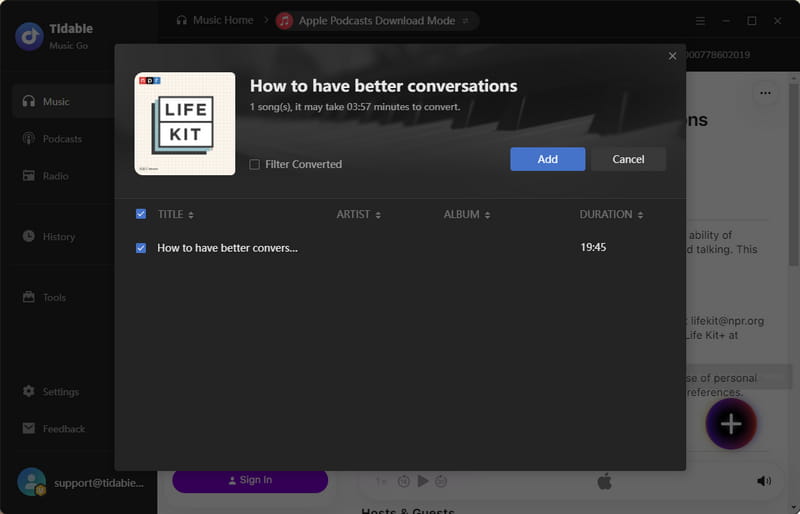Screen dimensions: 800x514
Task: Sort the list by TITLE column
Action: click(x=176, y=214)
